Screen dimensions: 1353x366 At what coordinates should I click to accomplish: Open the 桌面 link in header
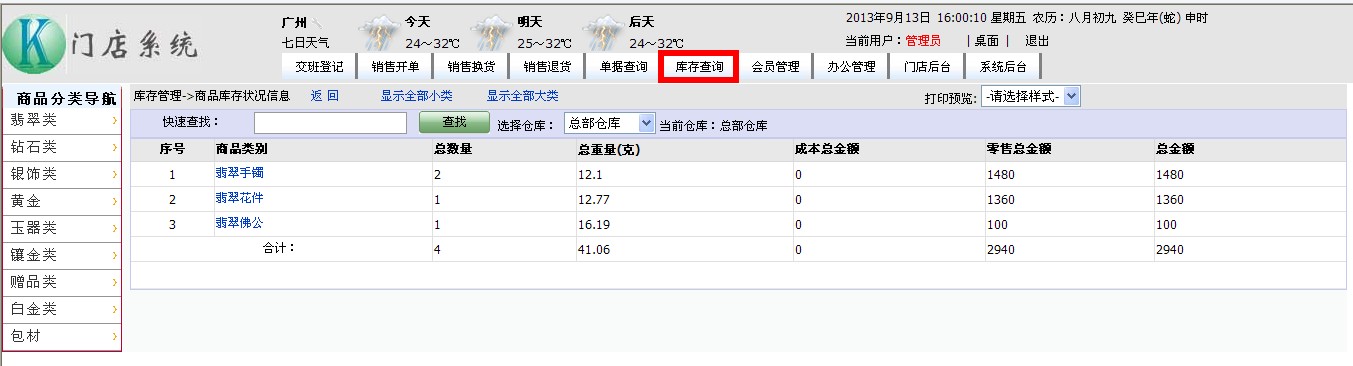click(x=987, y=41)
